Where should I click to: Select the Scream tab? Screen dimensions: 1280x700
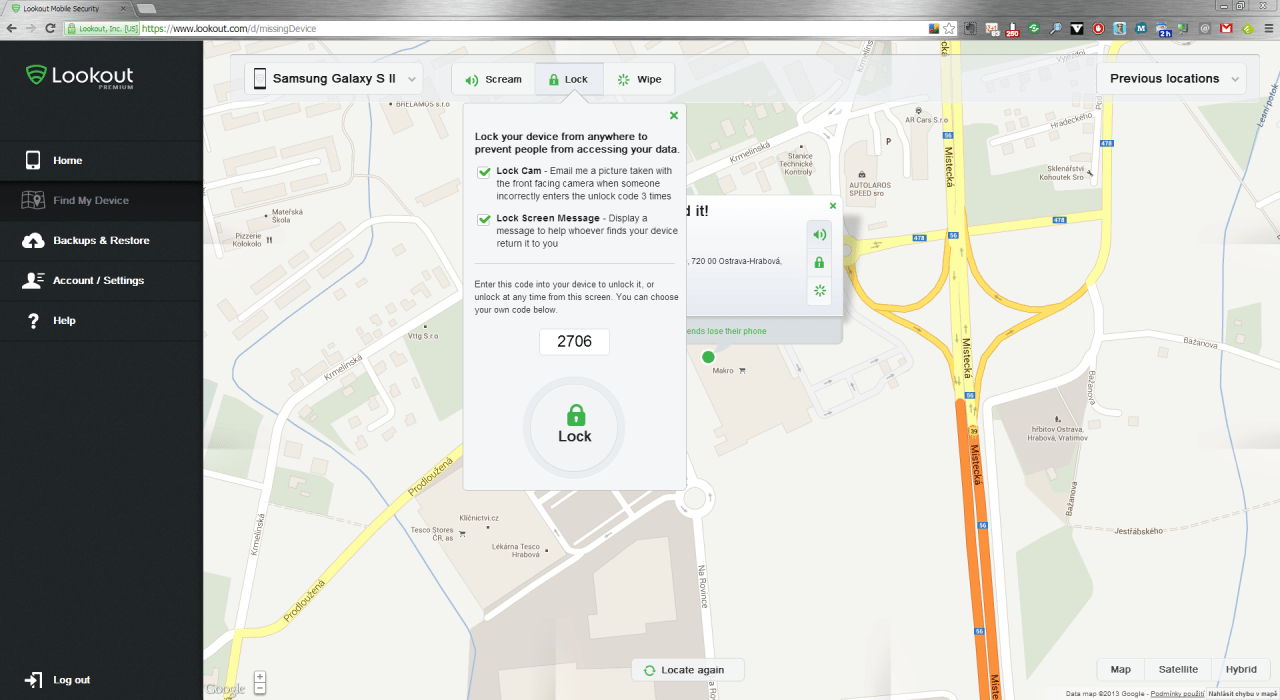click(x=493, y=79)
